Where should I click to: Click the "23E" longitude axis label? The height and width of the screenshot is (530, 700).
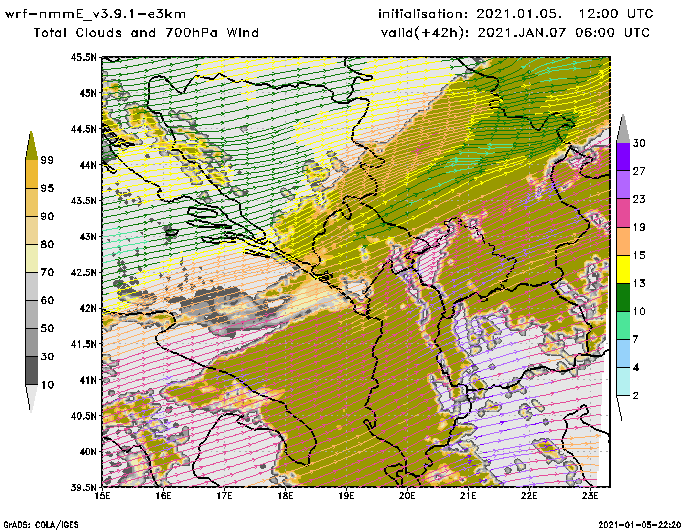590,496
